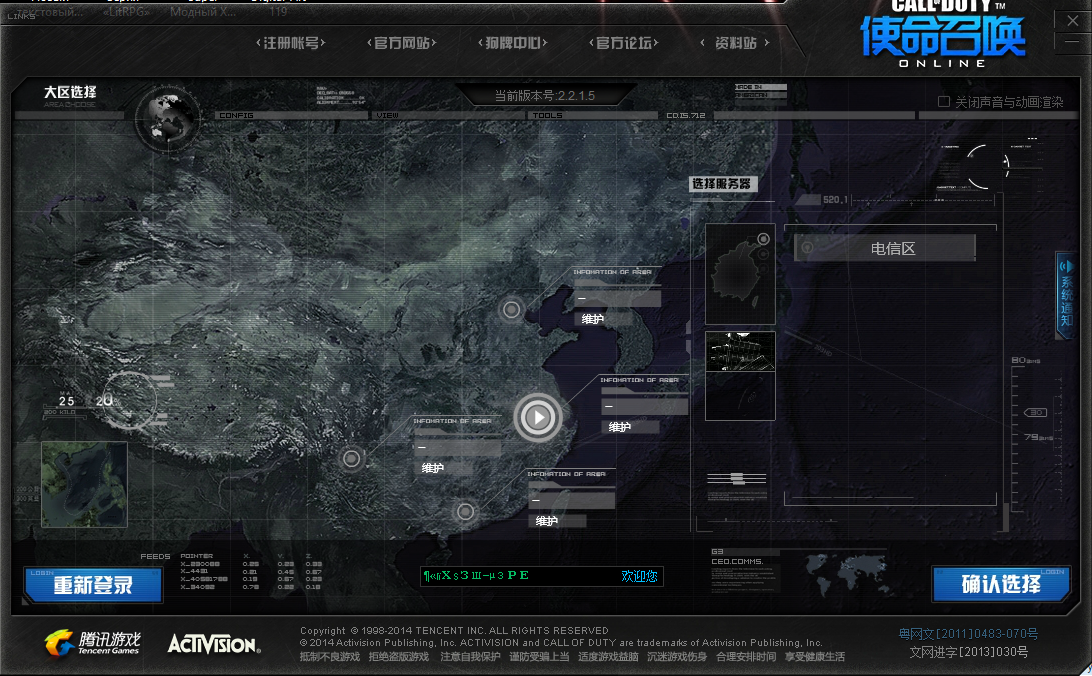
Task: Click the 重新登录 button
Action: [93, 585]
